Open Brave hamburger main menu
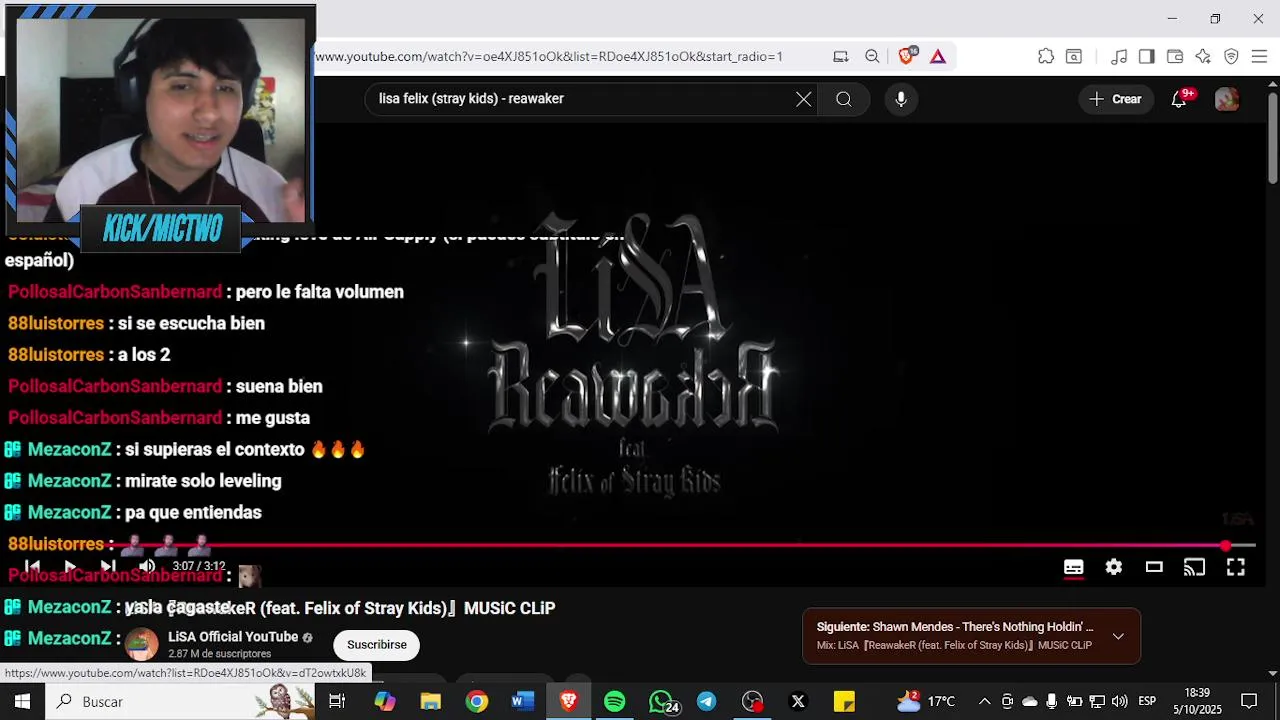 tap(1259, 56)
